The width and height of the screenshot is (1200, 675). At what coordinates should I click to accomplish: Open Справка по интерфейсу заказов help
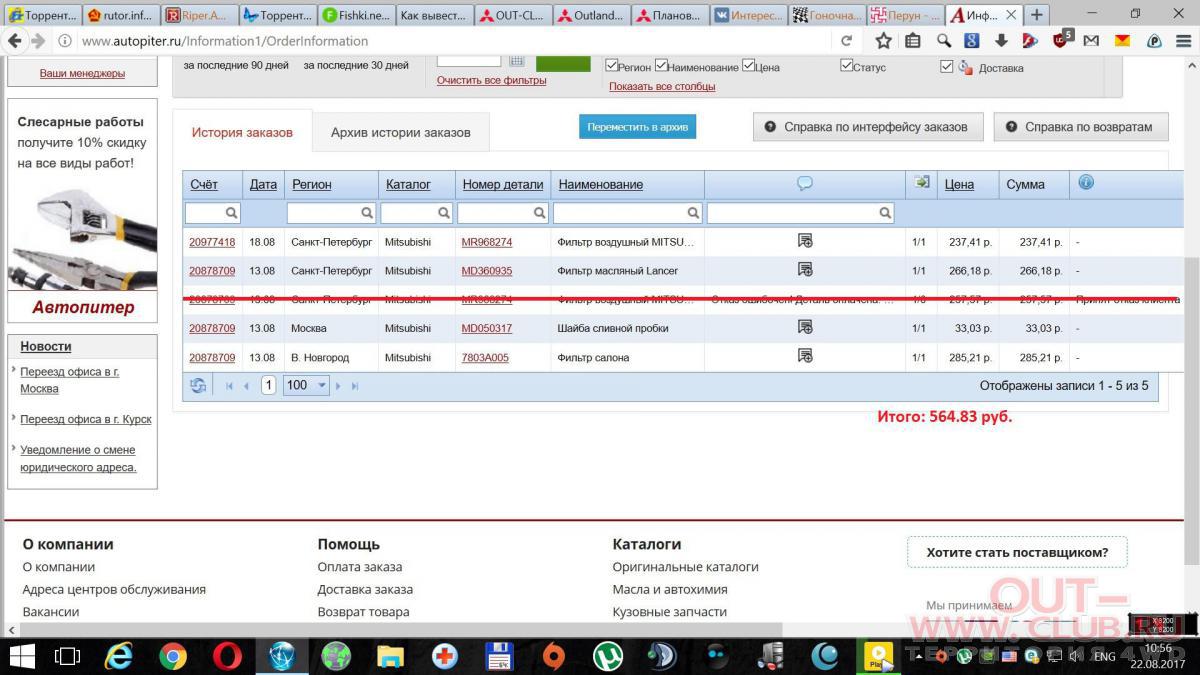[867, 127]
